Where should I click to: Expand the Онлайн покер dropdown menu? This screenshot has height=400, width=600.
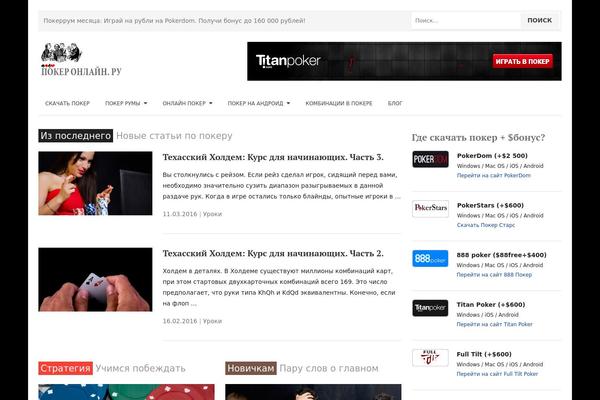tap(187, 103)
